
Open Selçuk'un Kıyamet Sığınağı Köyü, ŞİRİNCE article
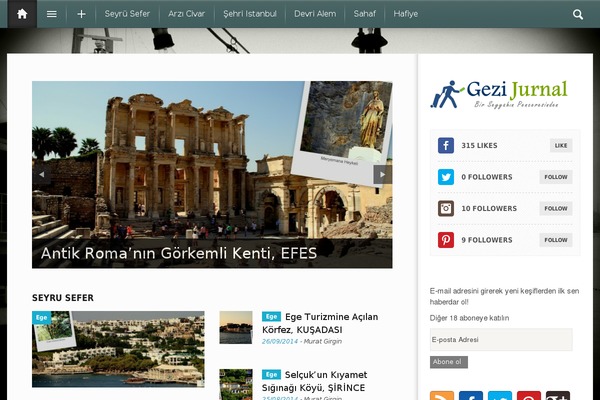[x=315, y=381]
